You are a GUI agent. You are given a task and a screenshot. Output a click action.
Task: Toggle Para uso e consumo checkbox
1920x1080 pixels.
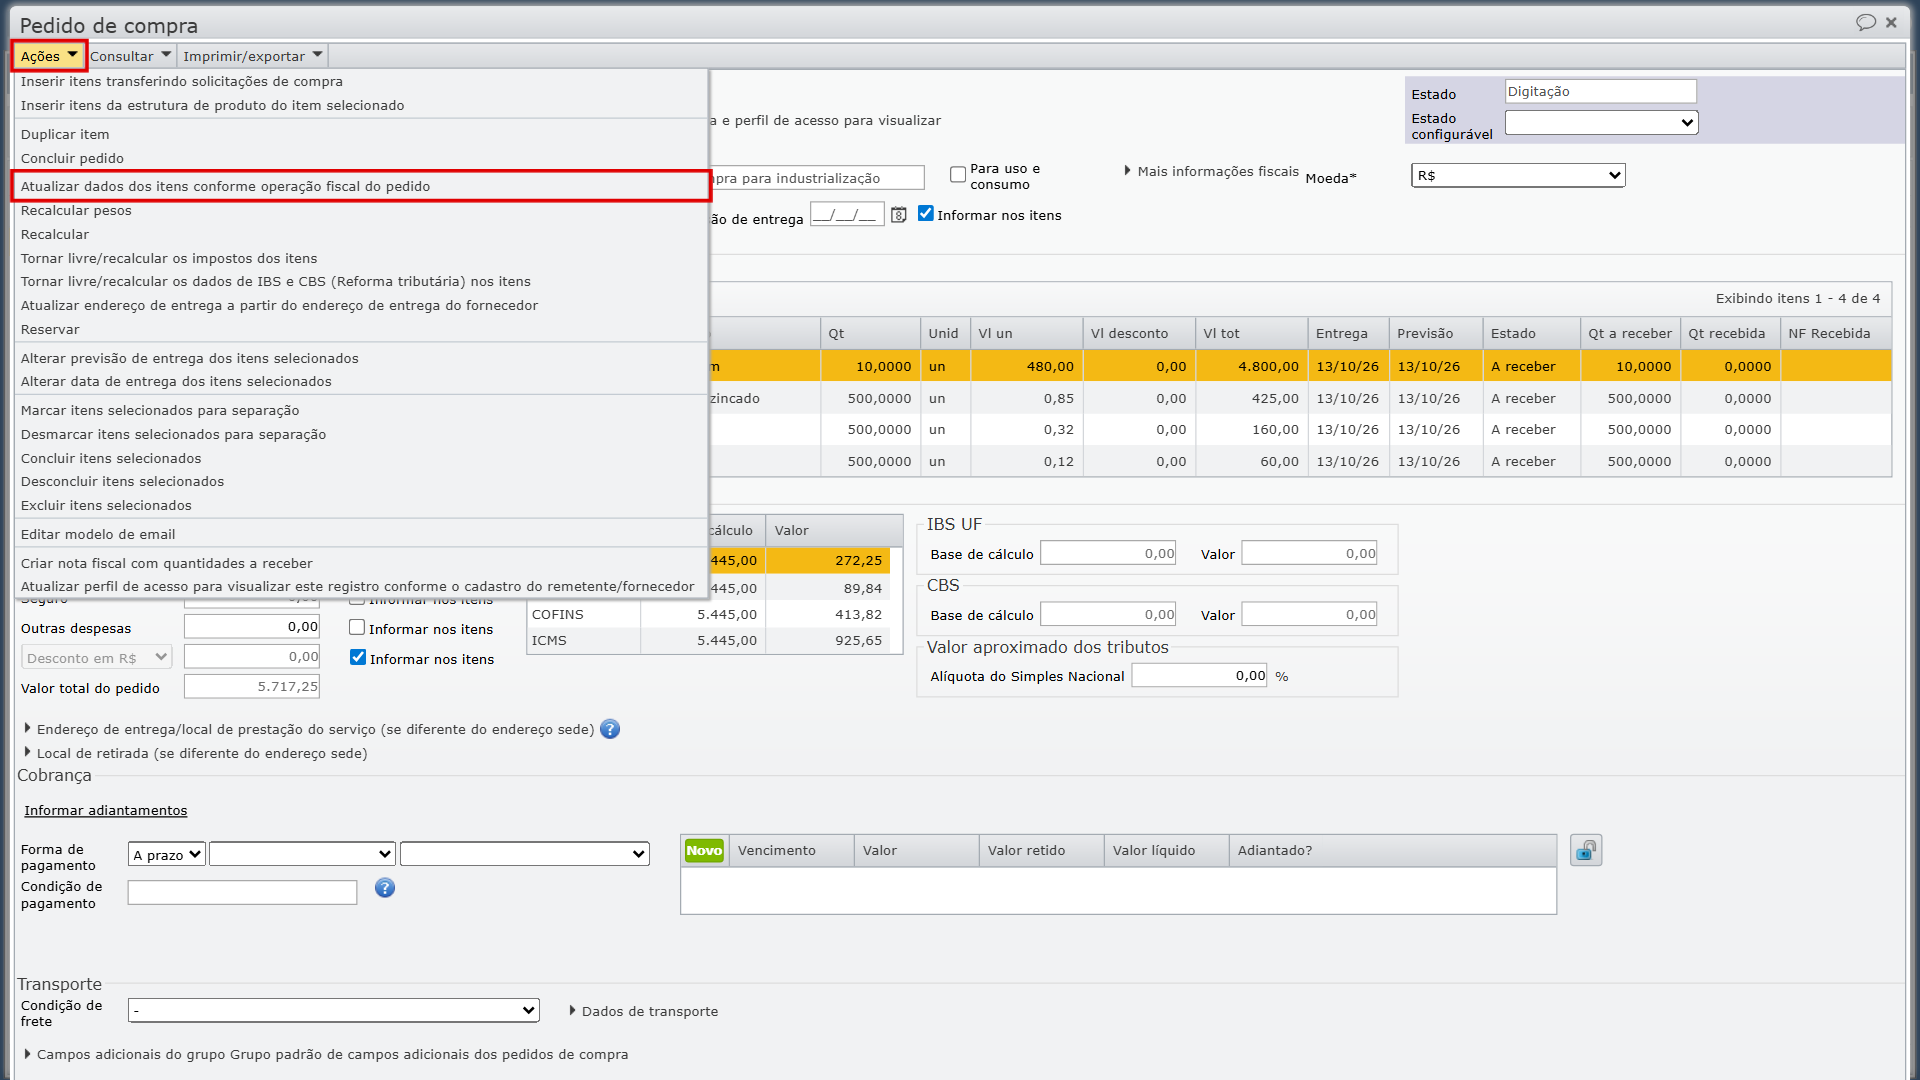[x=958, y=175]
